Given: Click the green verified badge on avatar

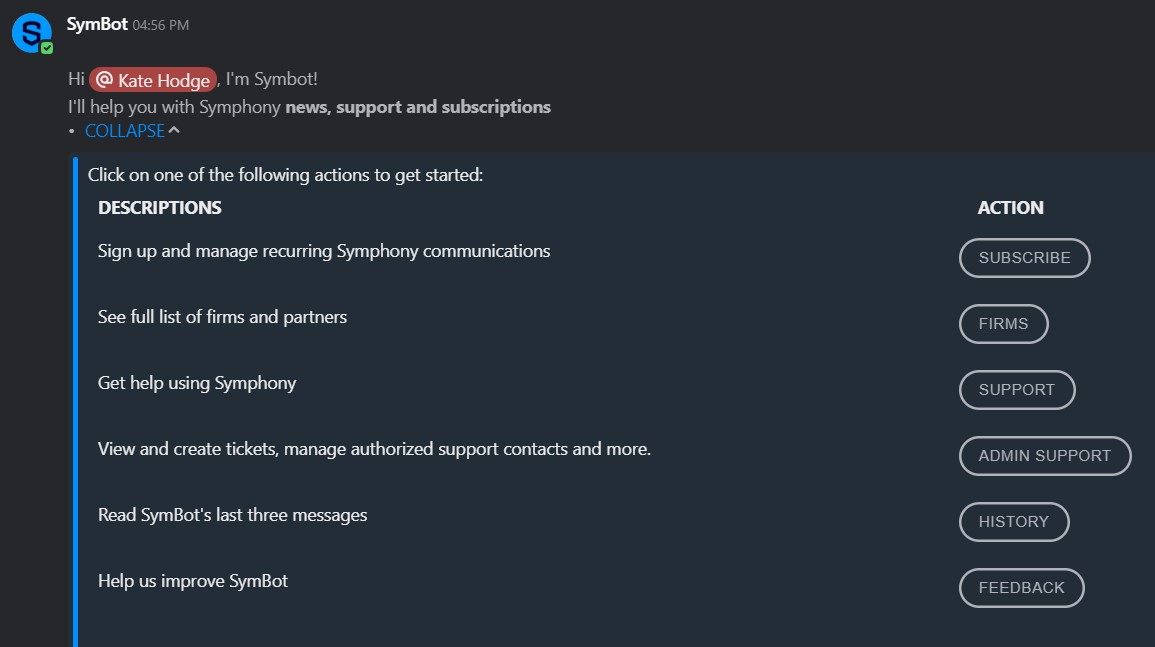Looking at the screenshot, I should 47,47.
